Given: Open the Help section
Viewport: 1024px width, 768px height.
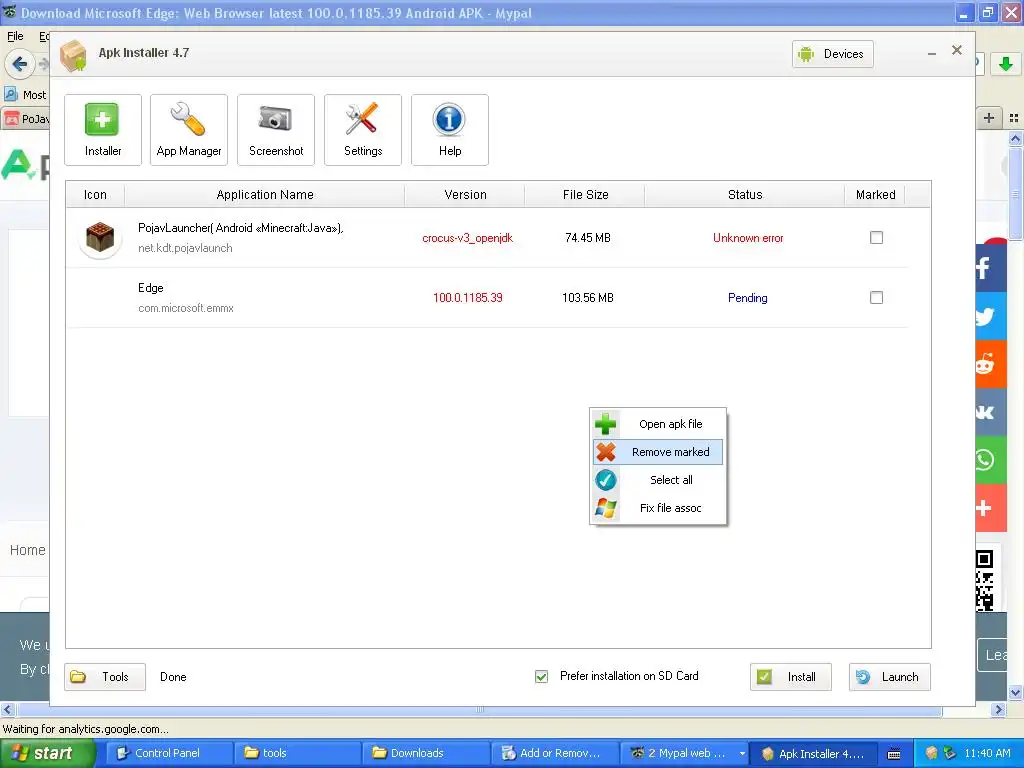Looking at the screenshot, I should (449, 130).
